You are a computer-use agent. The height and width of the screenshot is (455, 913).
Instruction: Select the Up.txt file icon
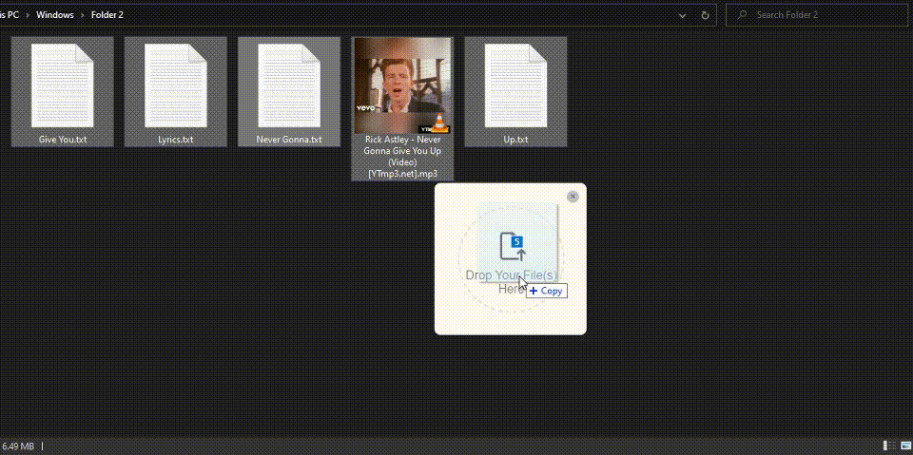tap(516, 86)
